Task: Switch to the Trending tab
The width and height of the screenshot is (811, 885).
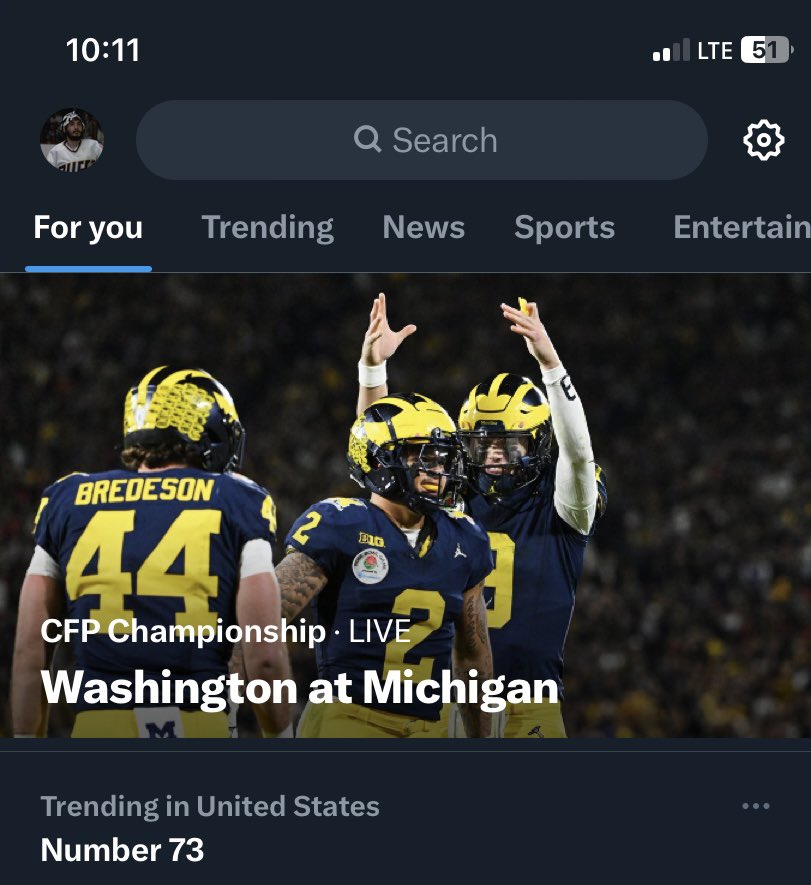Action: [268, 227]
